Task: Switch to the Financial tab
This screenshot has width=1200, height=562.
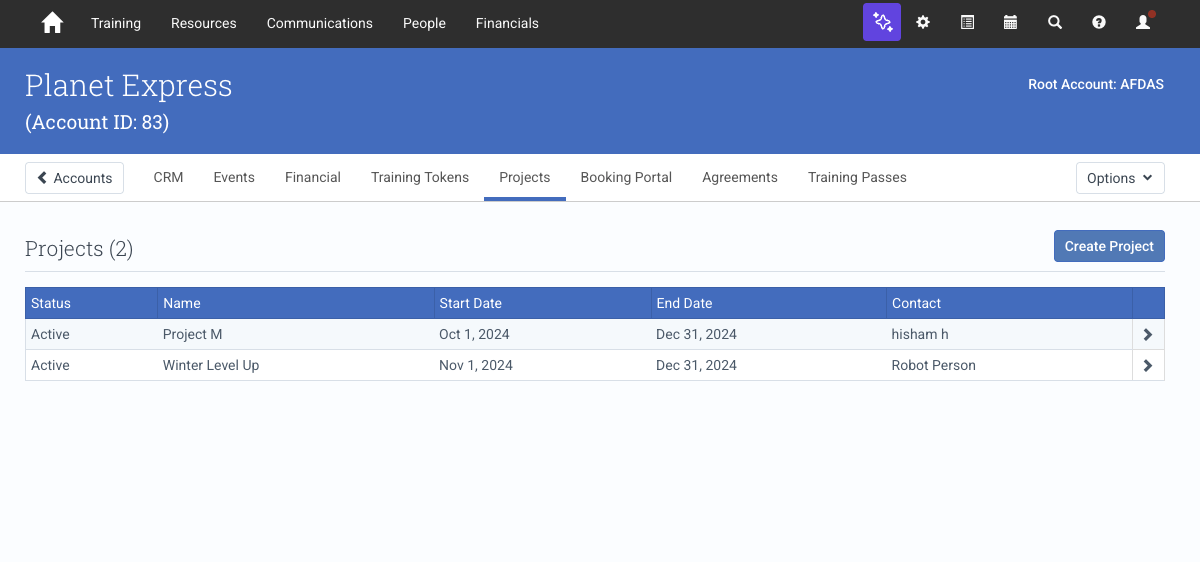Action: (313, 177)
